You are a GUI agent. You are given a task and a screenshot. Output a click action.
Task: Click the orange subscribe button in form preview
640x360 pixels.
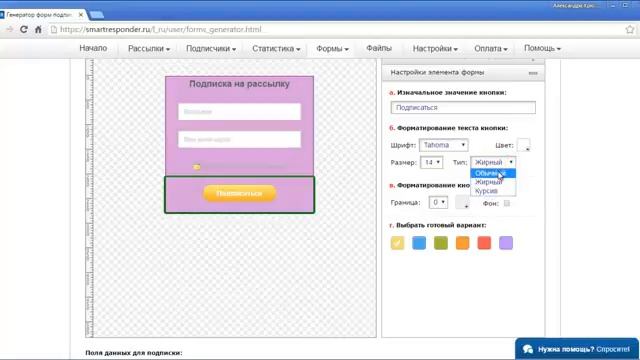[240, 193]
